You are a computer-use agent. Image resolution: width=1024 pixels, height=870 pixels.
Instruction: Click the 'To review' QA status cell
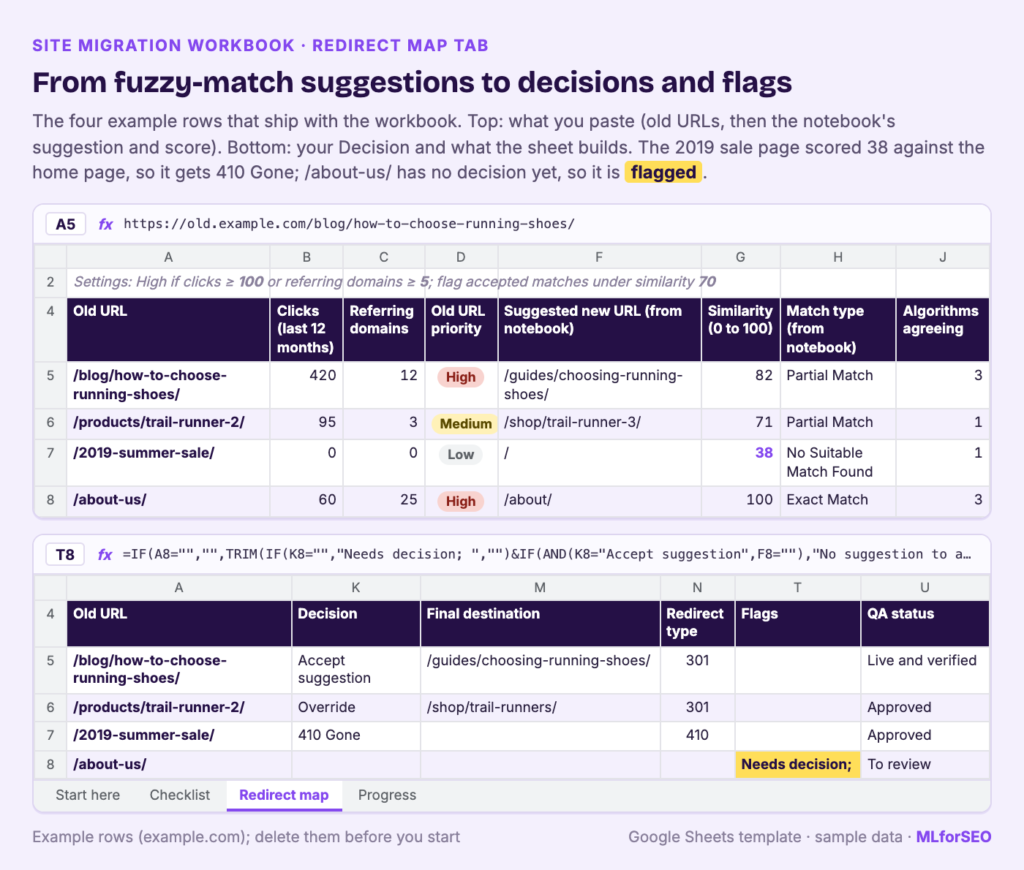(x=925, y=764)
